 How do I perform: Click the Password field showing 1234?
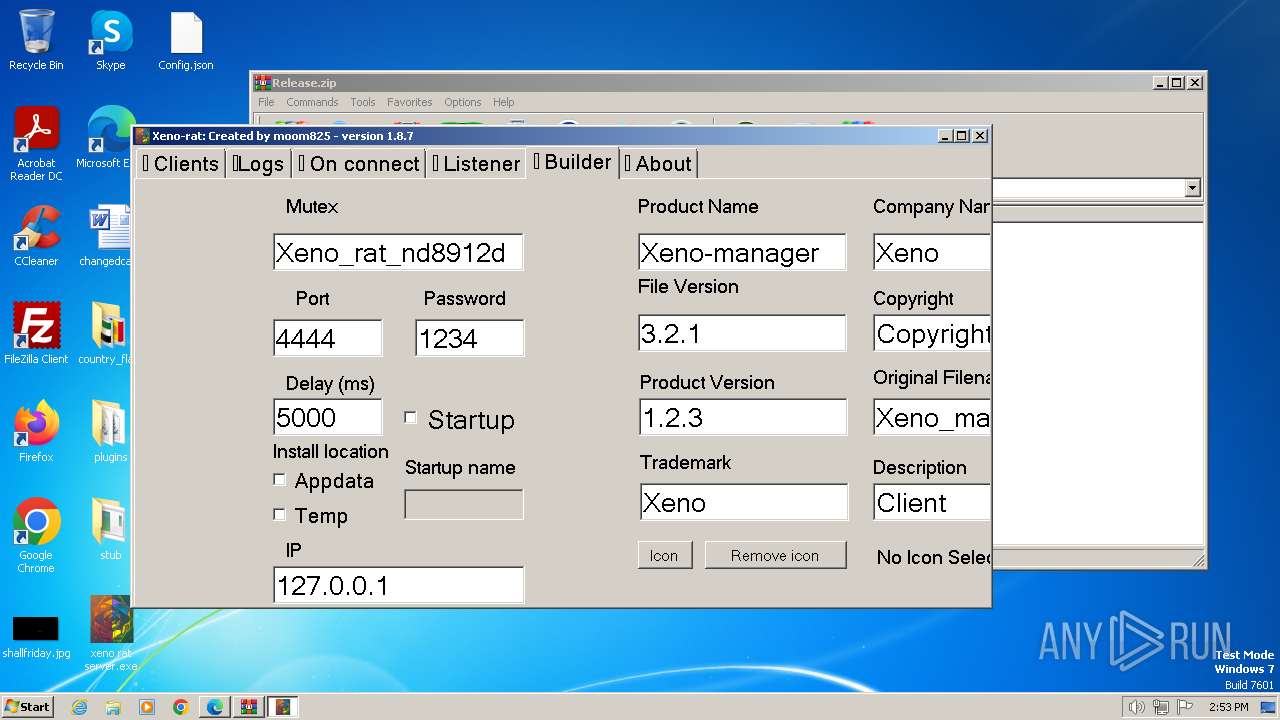470,338
